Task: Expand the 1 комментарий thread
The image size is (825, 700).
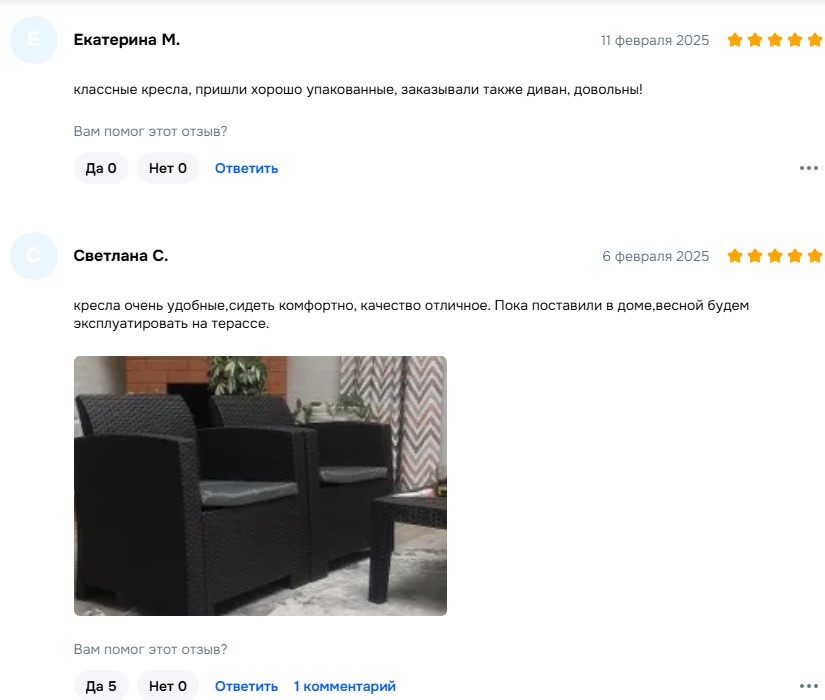Action: coord(345,686)
